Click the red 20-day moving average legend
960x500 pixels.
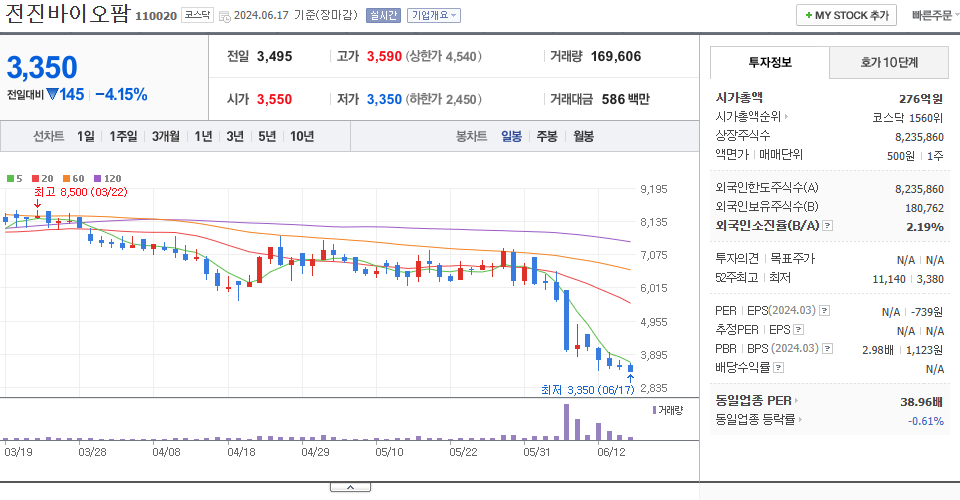(43, 179)
